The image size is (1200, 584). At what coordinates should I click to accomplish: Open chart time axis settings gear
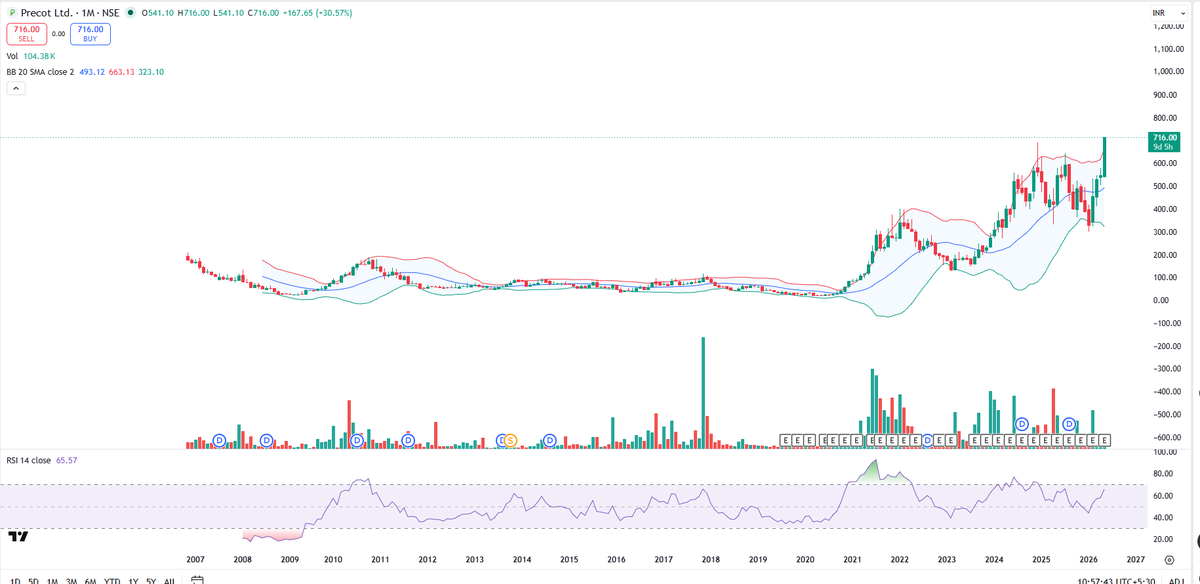tap(1168, 562)
